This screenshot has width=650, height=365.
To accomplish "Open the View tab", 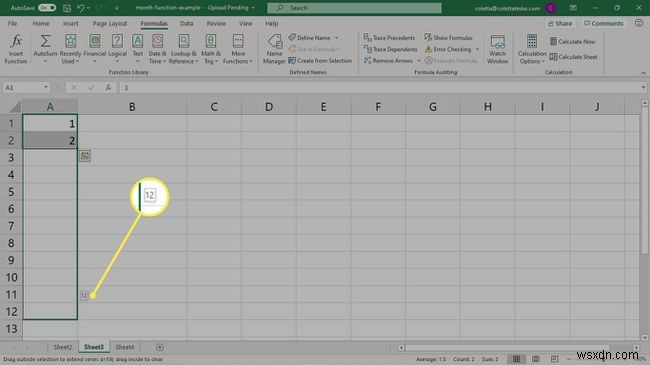I will [245, 24].
